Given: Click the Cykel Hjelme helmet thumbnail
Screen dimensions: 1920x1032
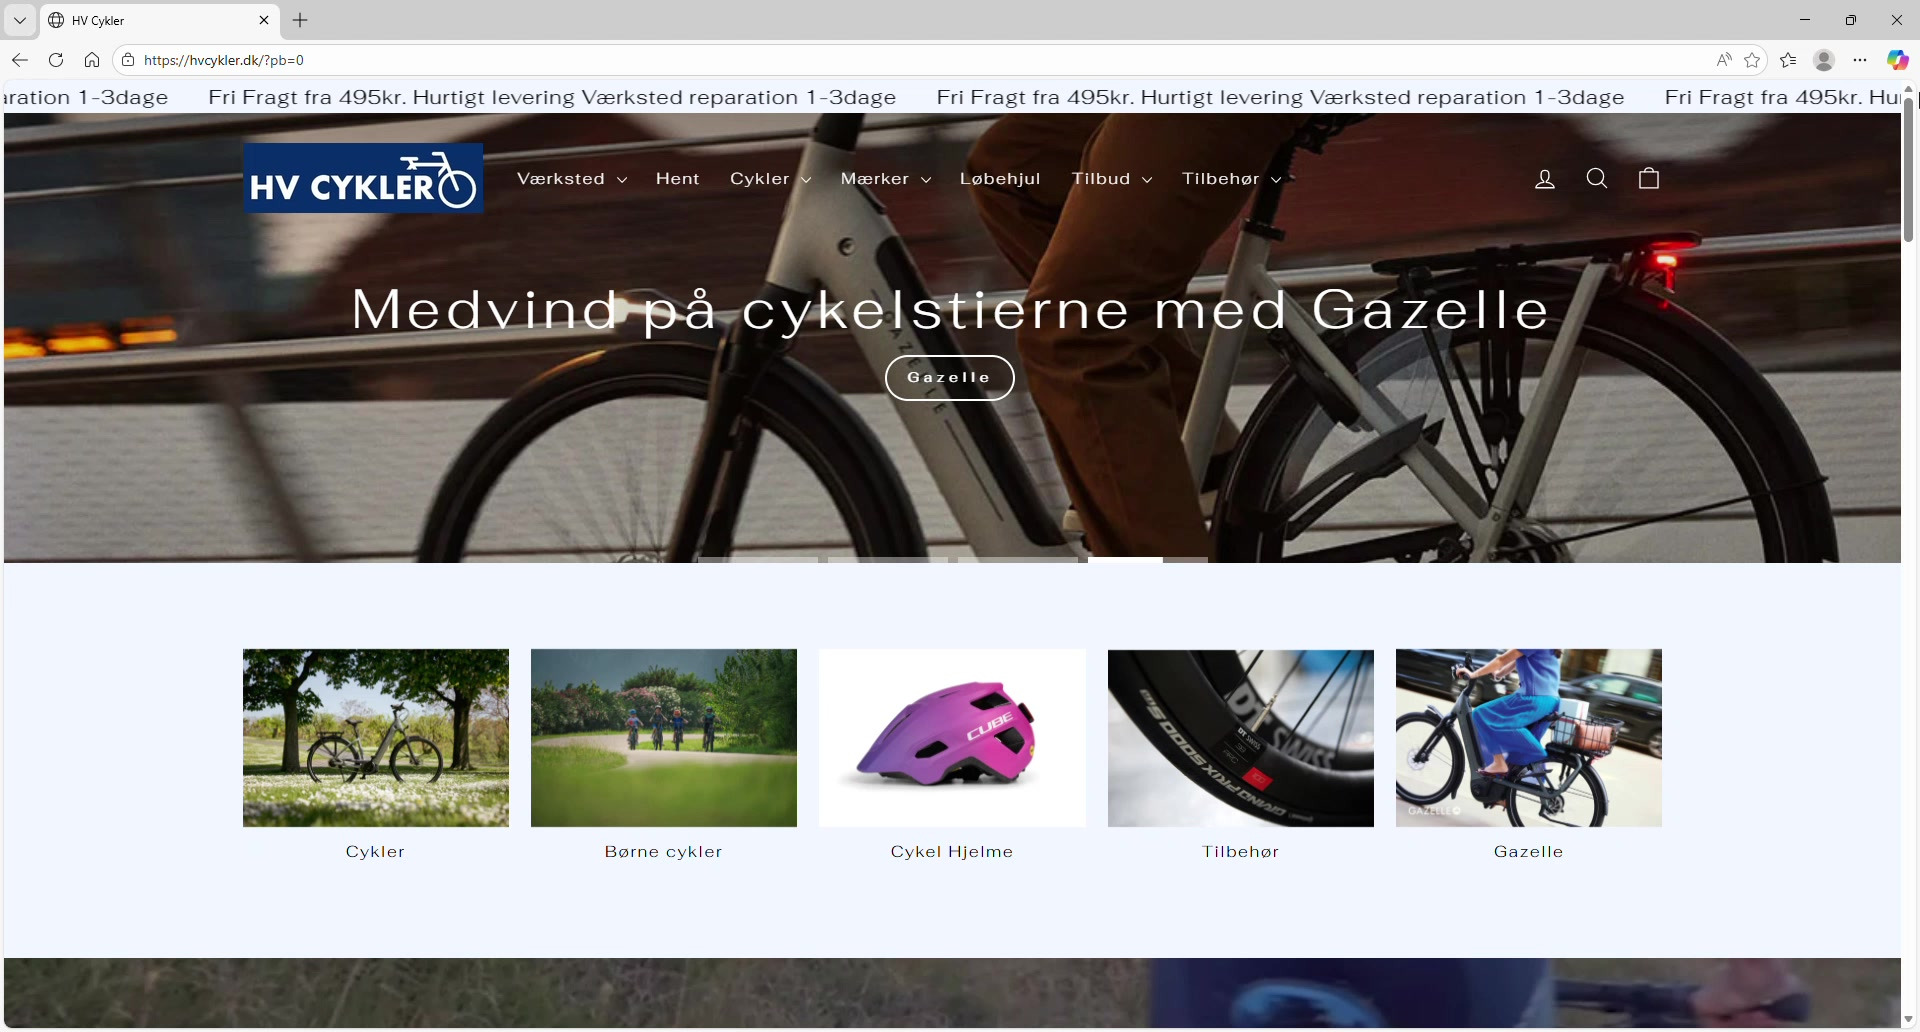Looking at the screenshot, I should click(952, 738).
